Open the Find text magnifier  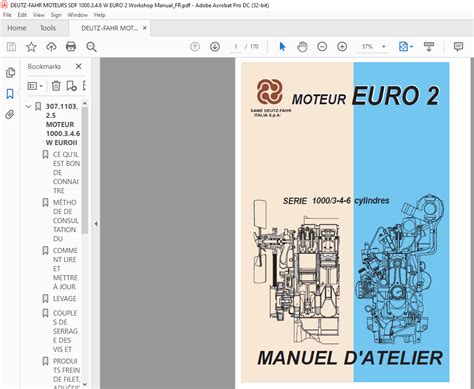tap(91, 47)
